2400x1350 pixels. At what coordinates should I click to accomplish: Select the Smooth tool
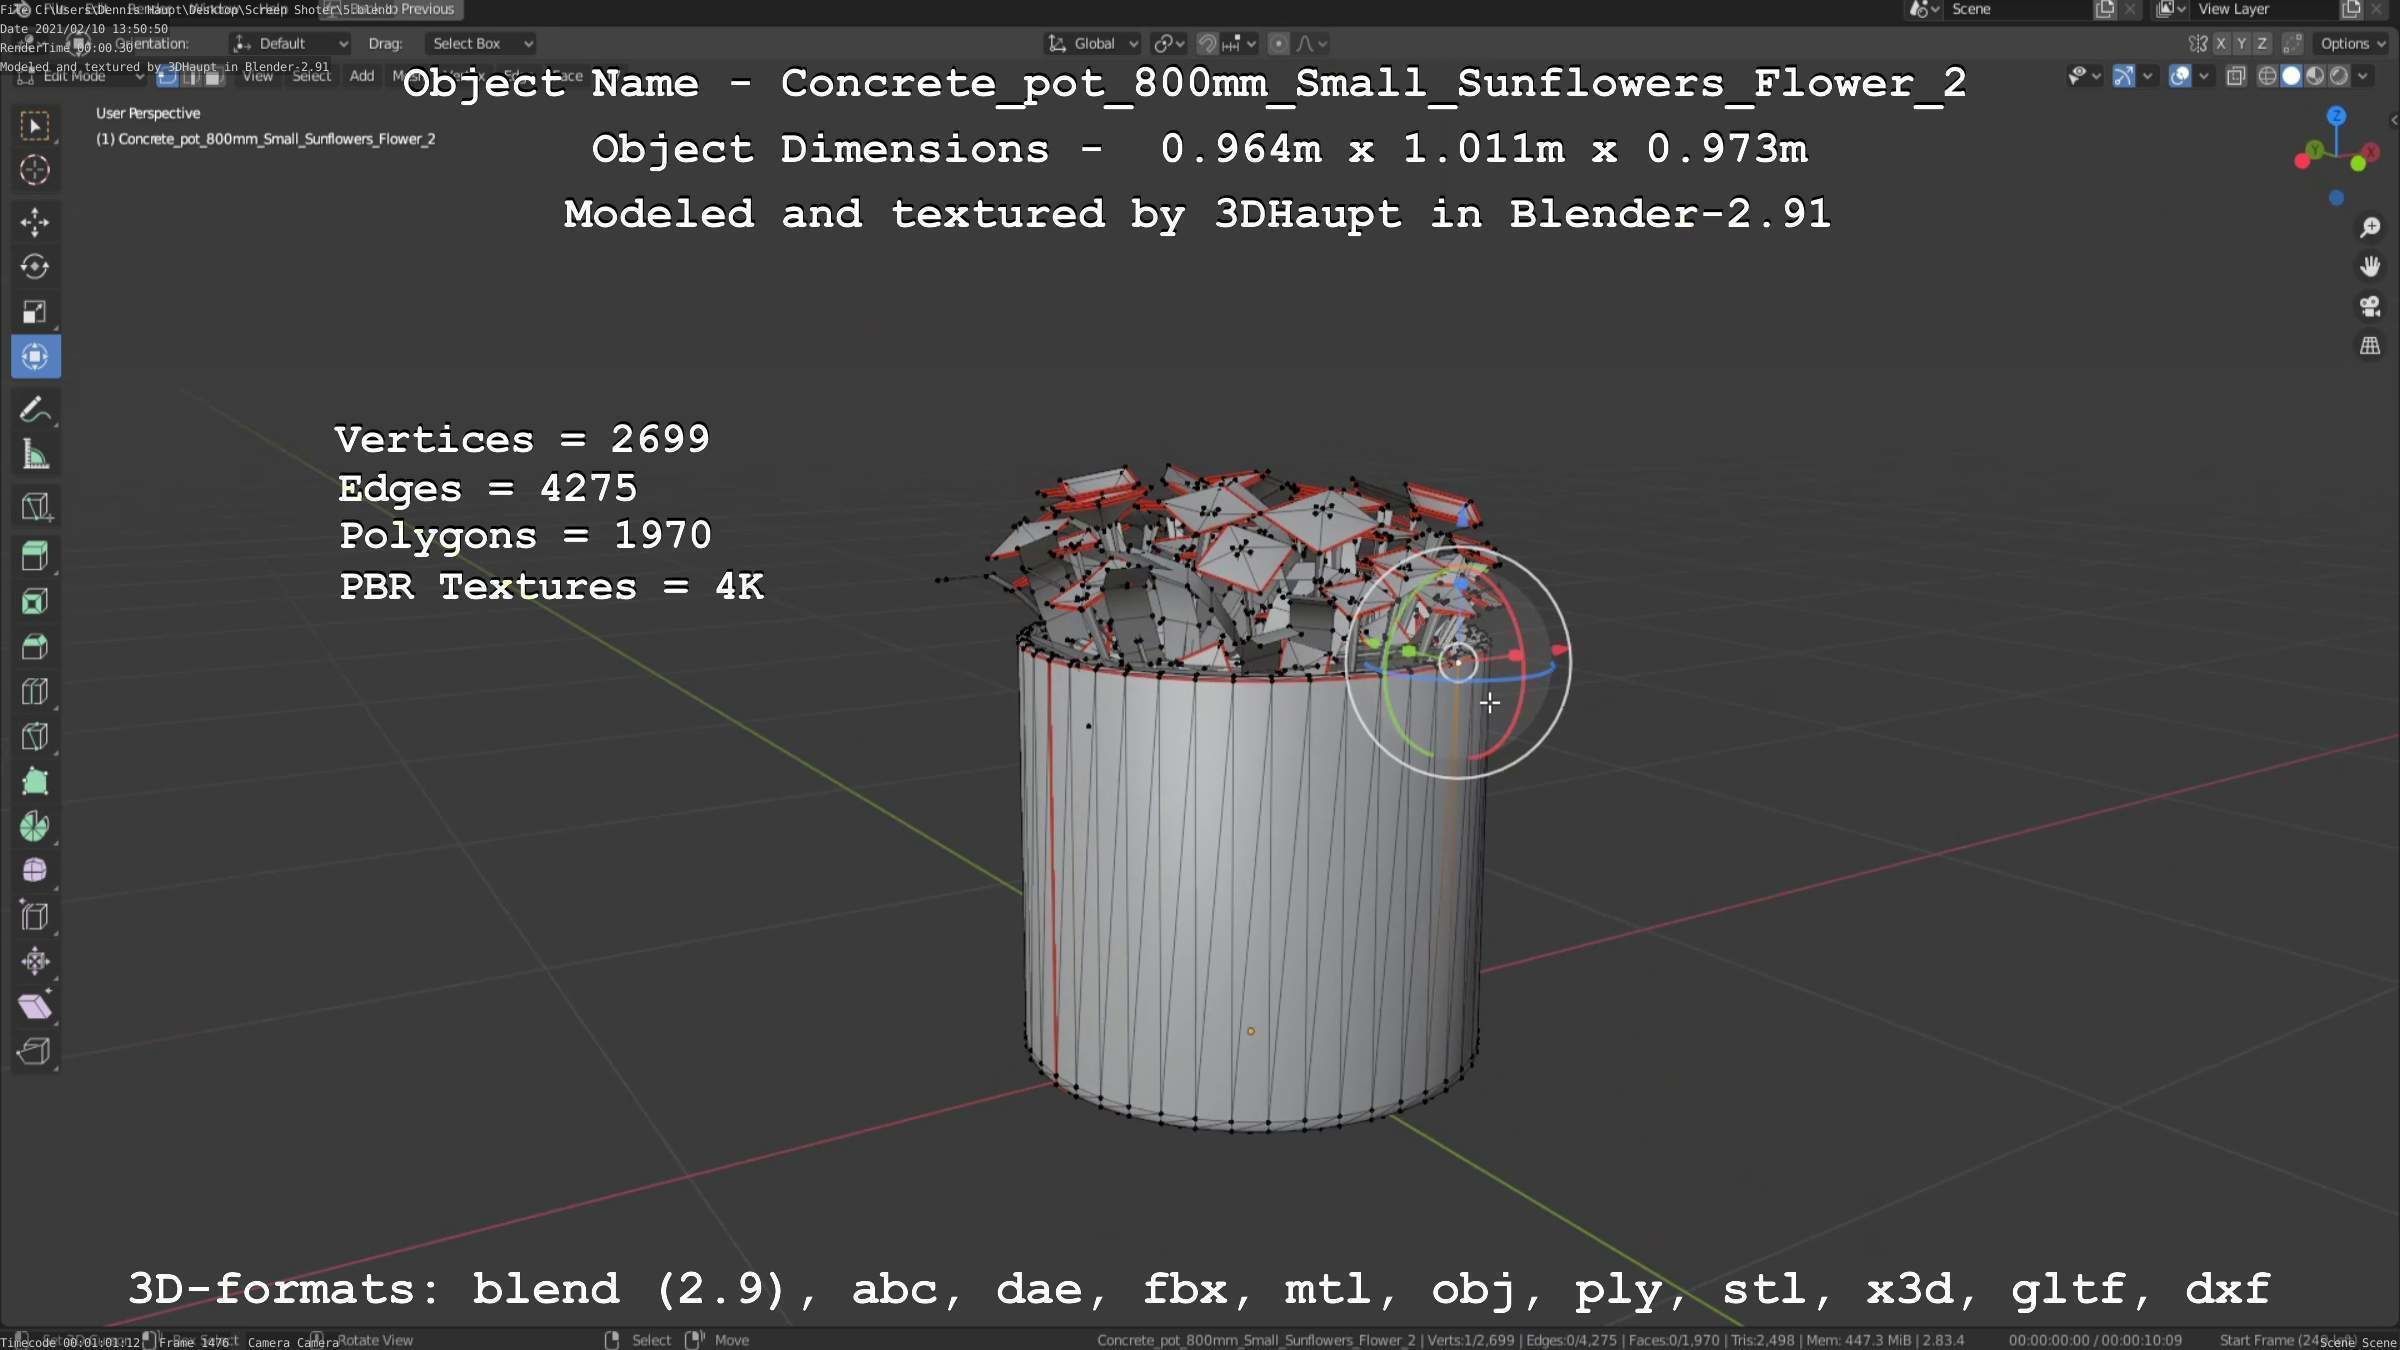click(x=35, y=871)
